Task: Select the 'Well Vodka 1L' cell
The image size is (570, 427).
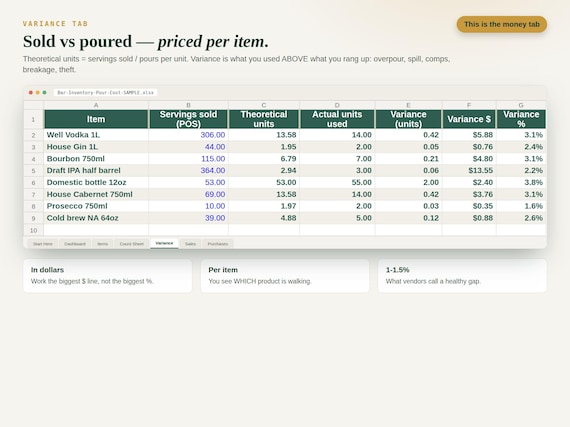Action: [x=96, y=135]
